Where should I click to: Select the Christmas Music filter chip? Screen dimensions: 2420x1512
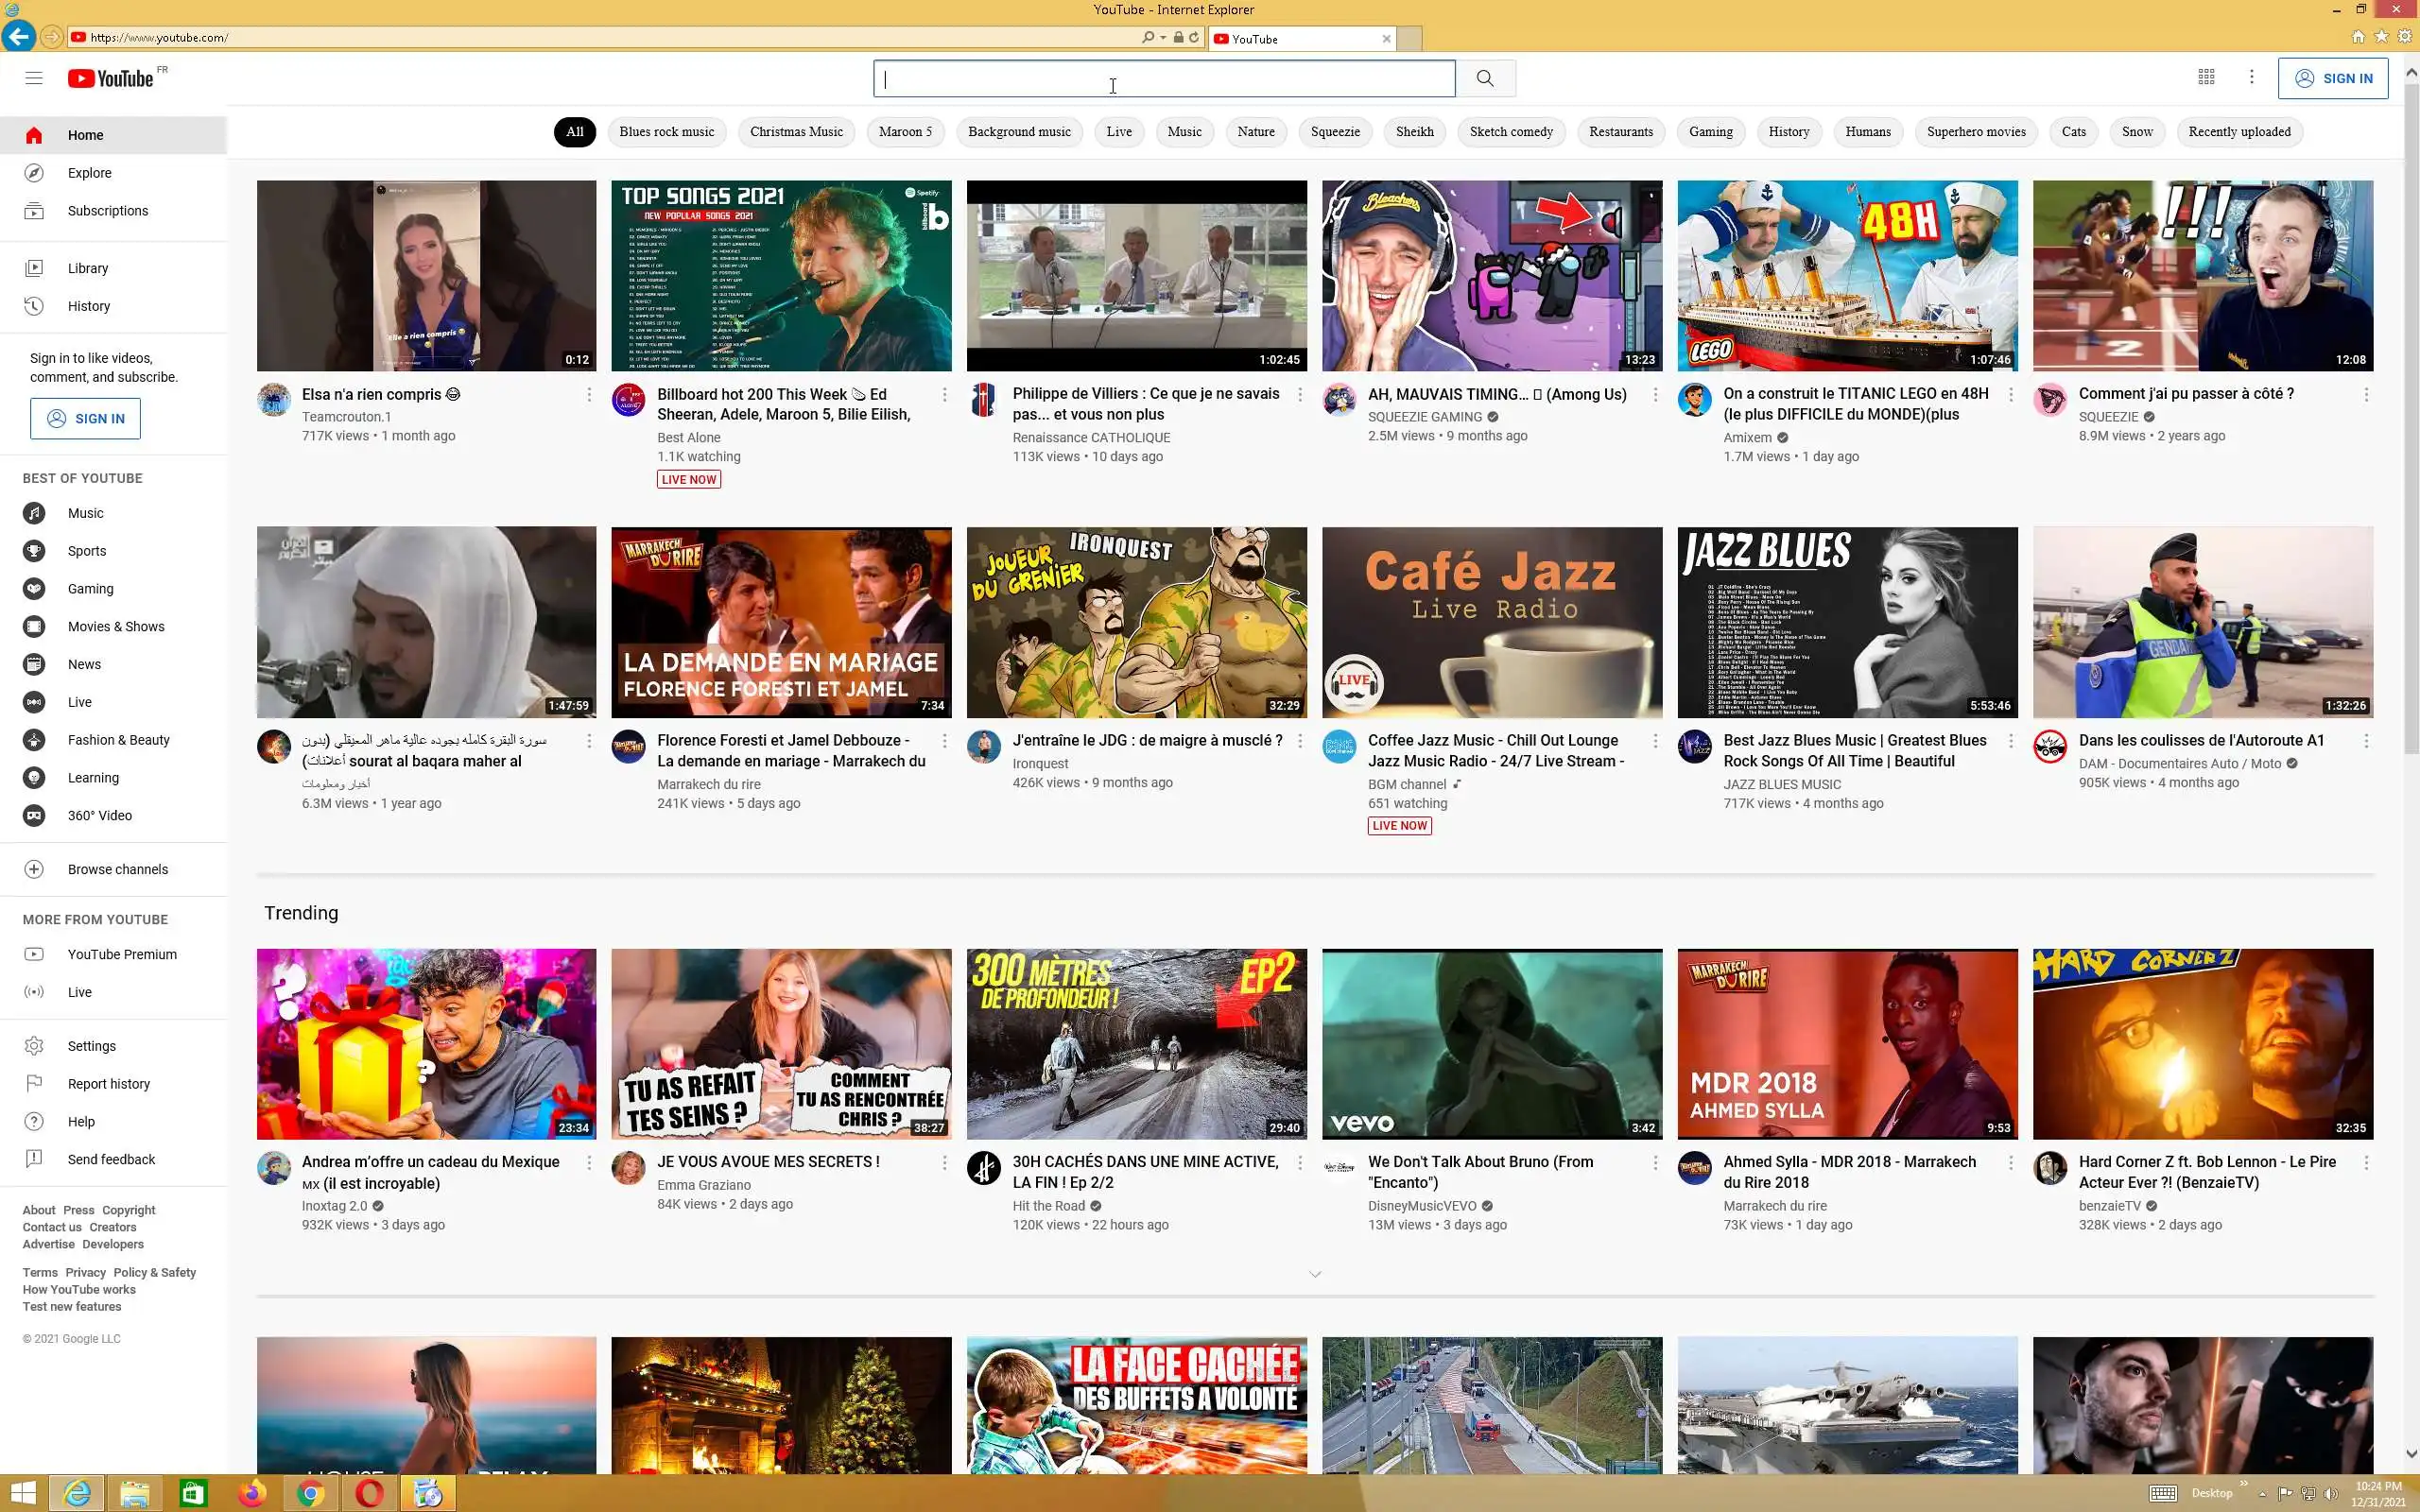click(796, 132)
